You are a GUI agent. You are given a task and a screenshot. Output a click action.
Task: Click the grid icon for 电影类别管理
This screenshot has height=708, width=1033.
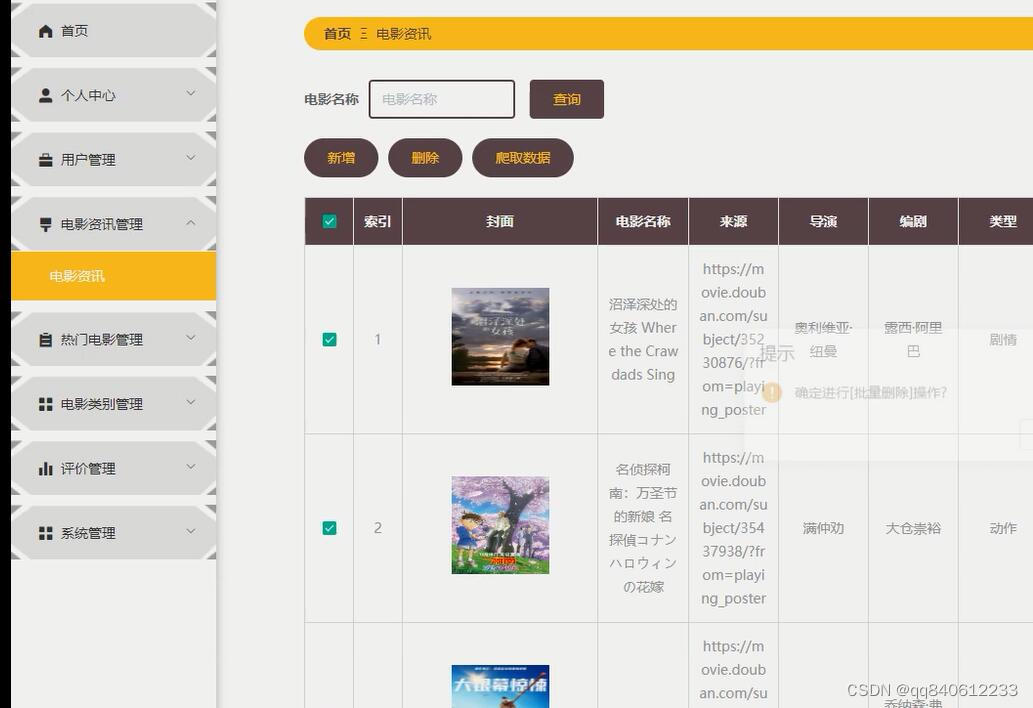pyautogui.click(x=45, y=404)
